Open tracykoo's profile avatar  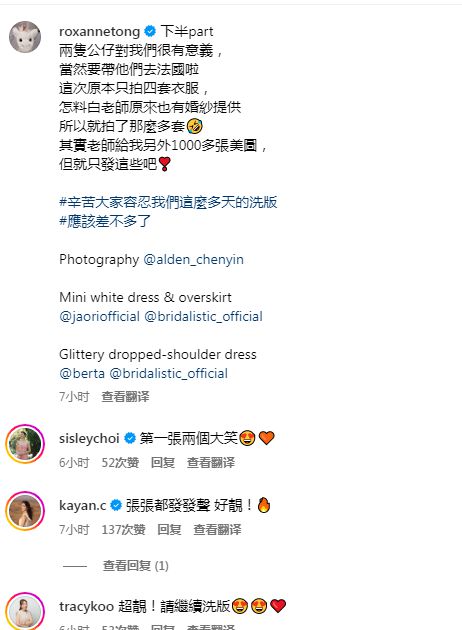point(25,611)
